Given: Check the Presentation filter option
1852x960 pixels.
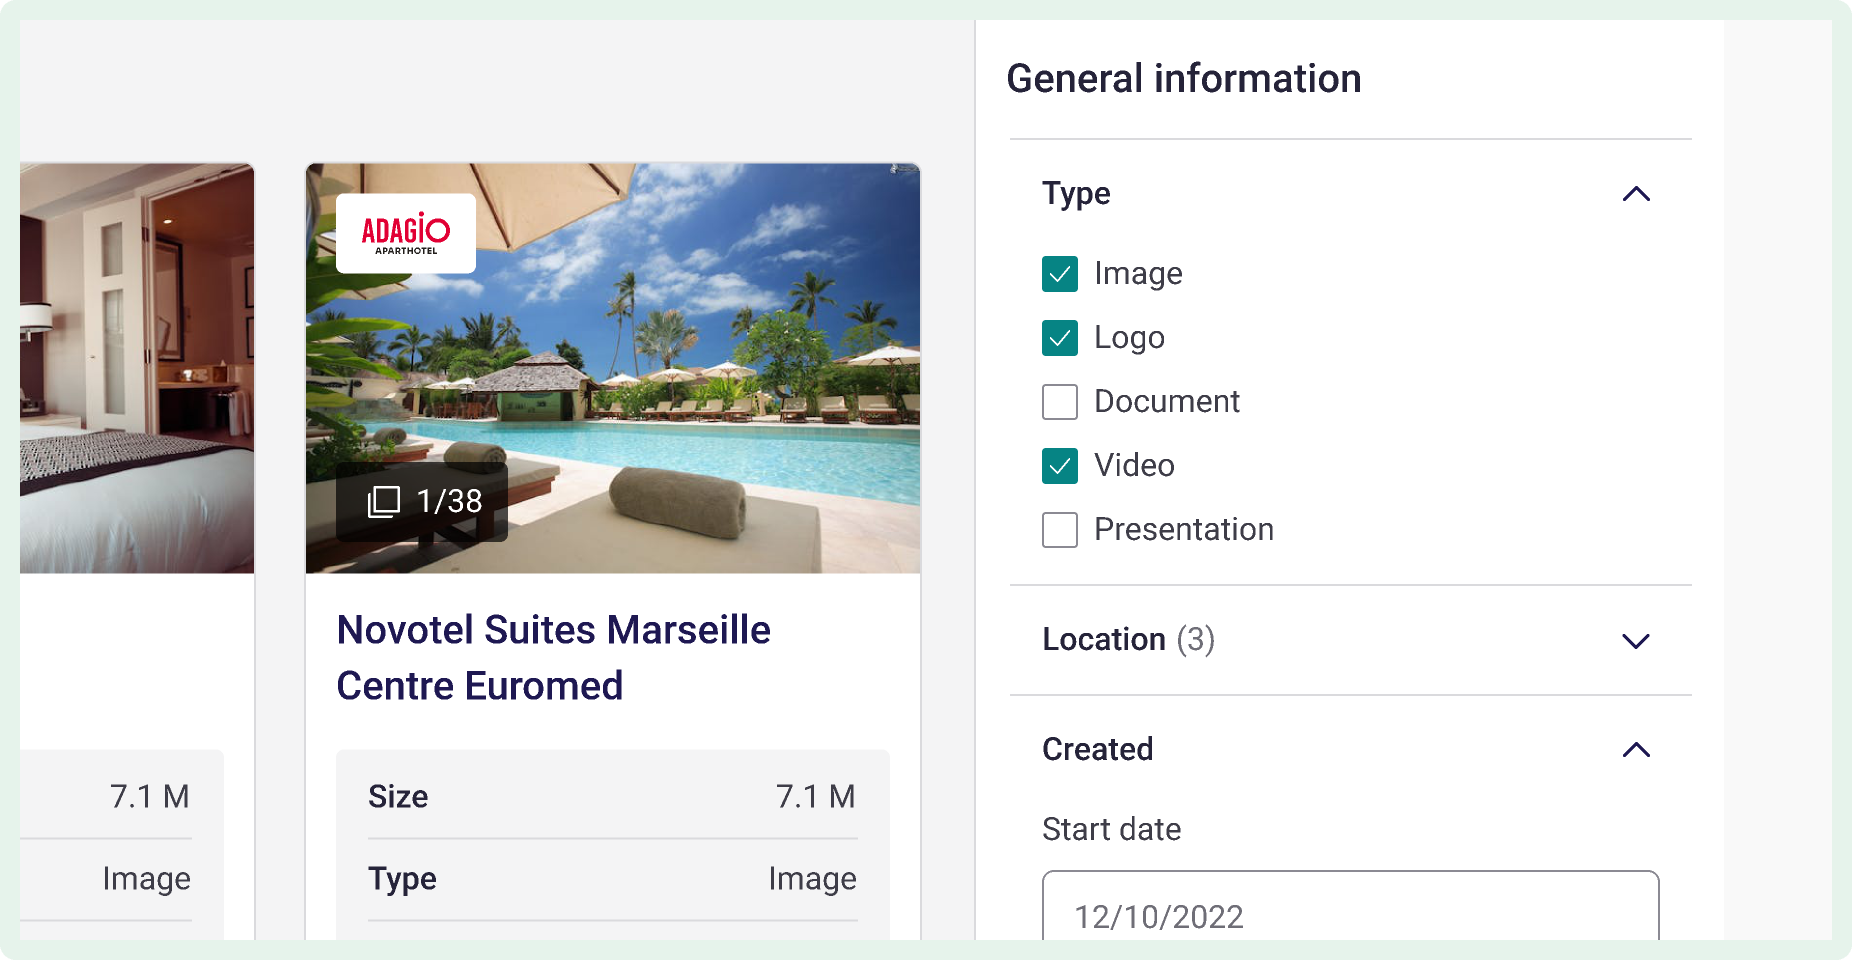Looking at the screenshot, I should (x=1059, y=530).
